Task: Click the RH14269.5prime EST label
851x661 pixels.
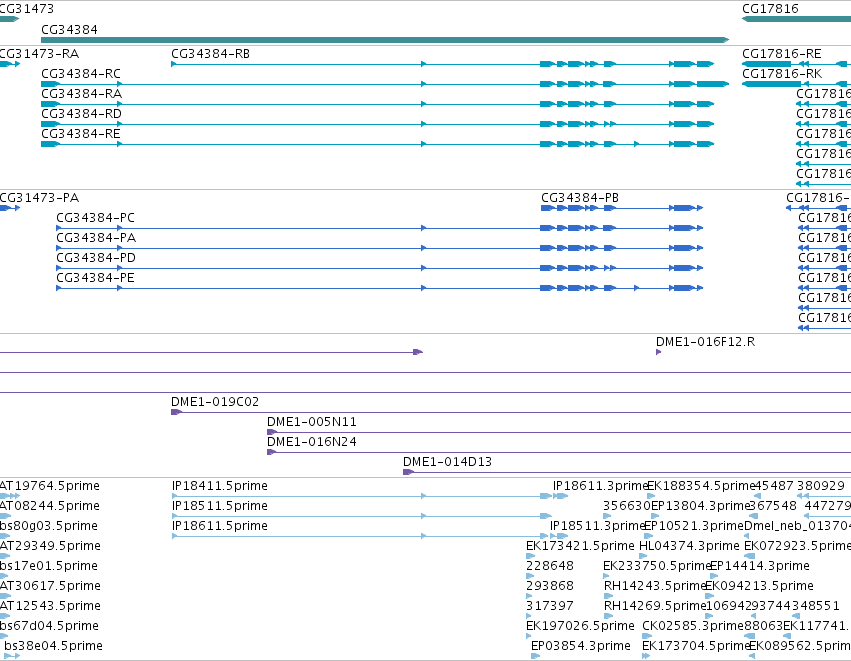Action: pos(655,606)
